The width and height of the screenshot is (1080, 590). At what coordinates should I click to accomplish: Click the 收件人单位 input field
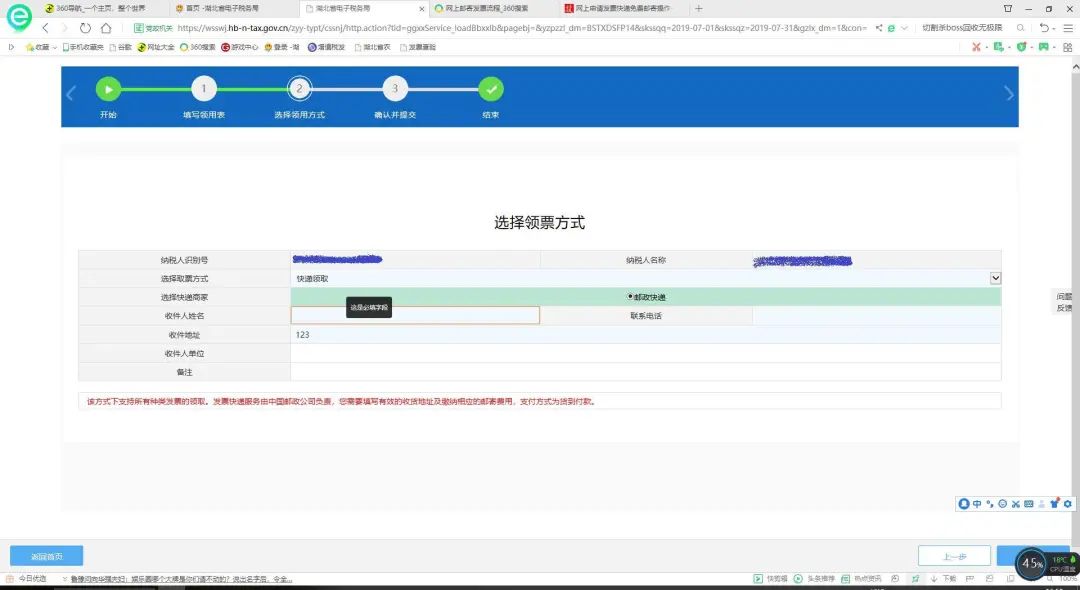645,353
